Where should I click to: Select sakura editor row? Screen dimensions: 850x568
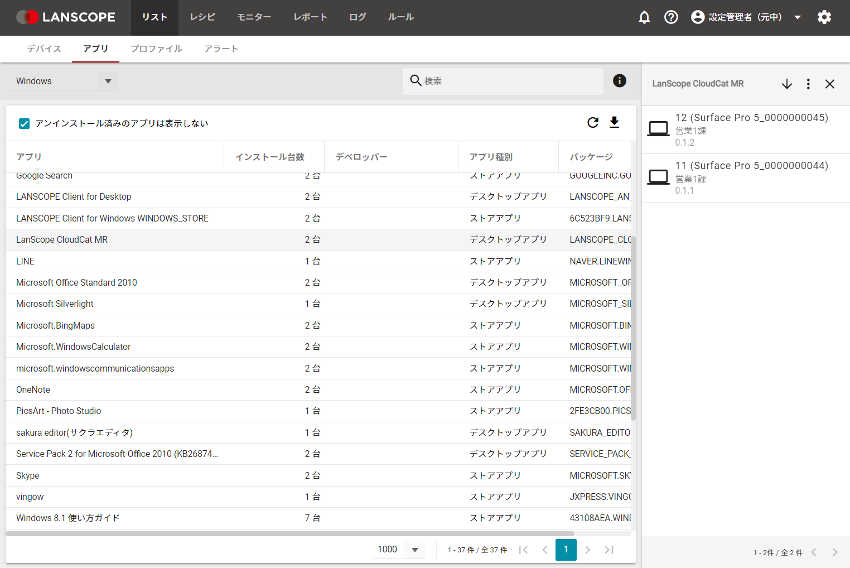318,433
